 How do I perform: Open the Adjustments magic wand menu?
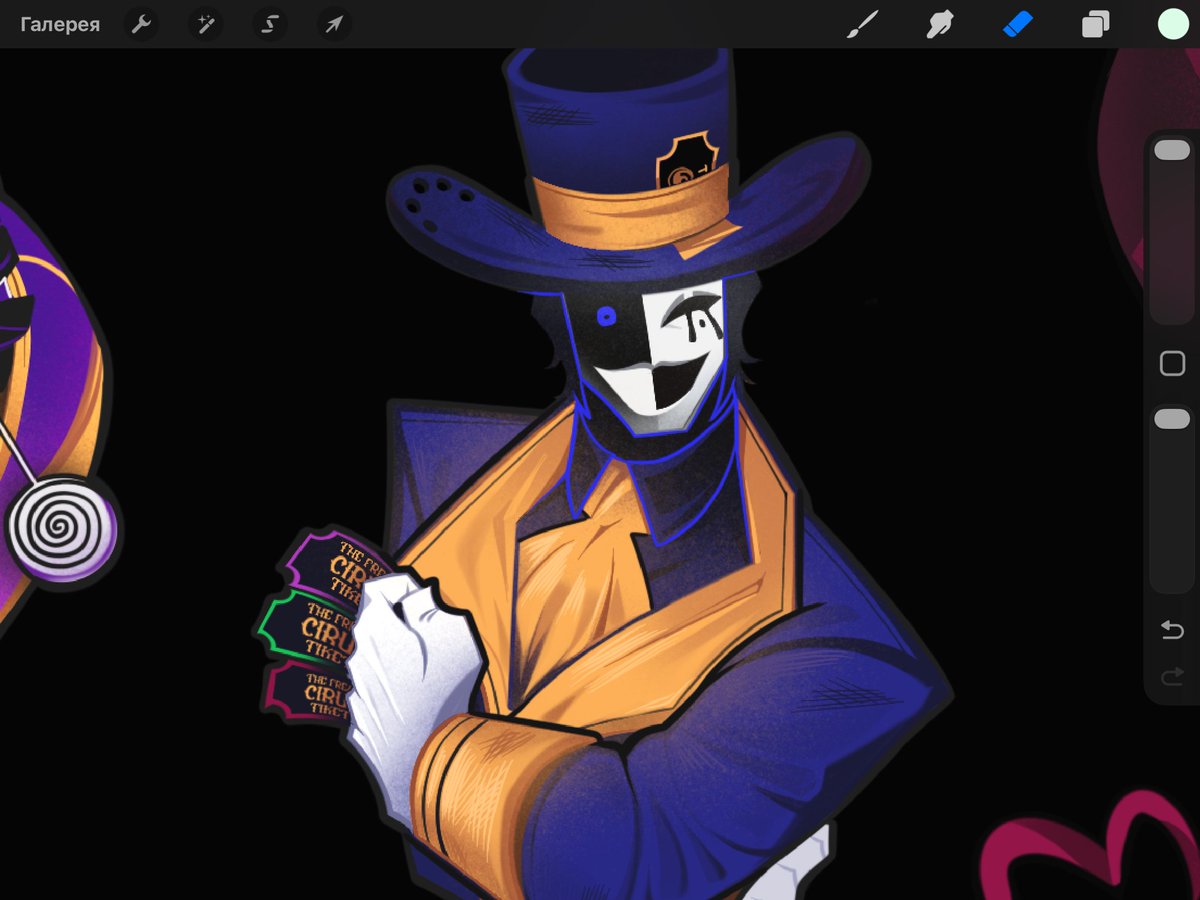click(x=206, y=25)
